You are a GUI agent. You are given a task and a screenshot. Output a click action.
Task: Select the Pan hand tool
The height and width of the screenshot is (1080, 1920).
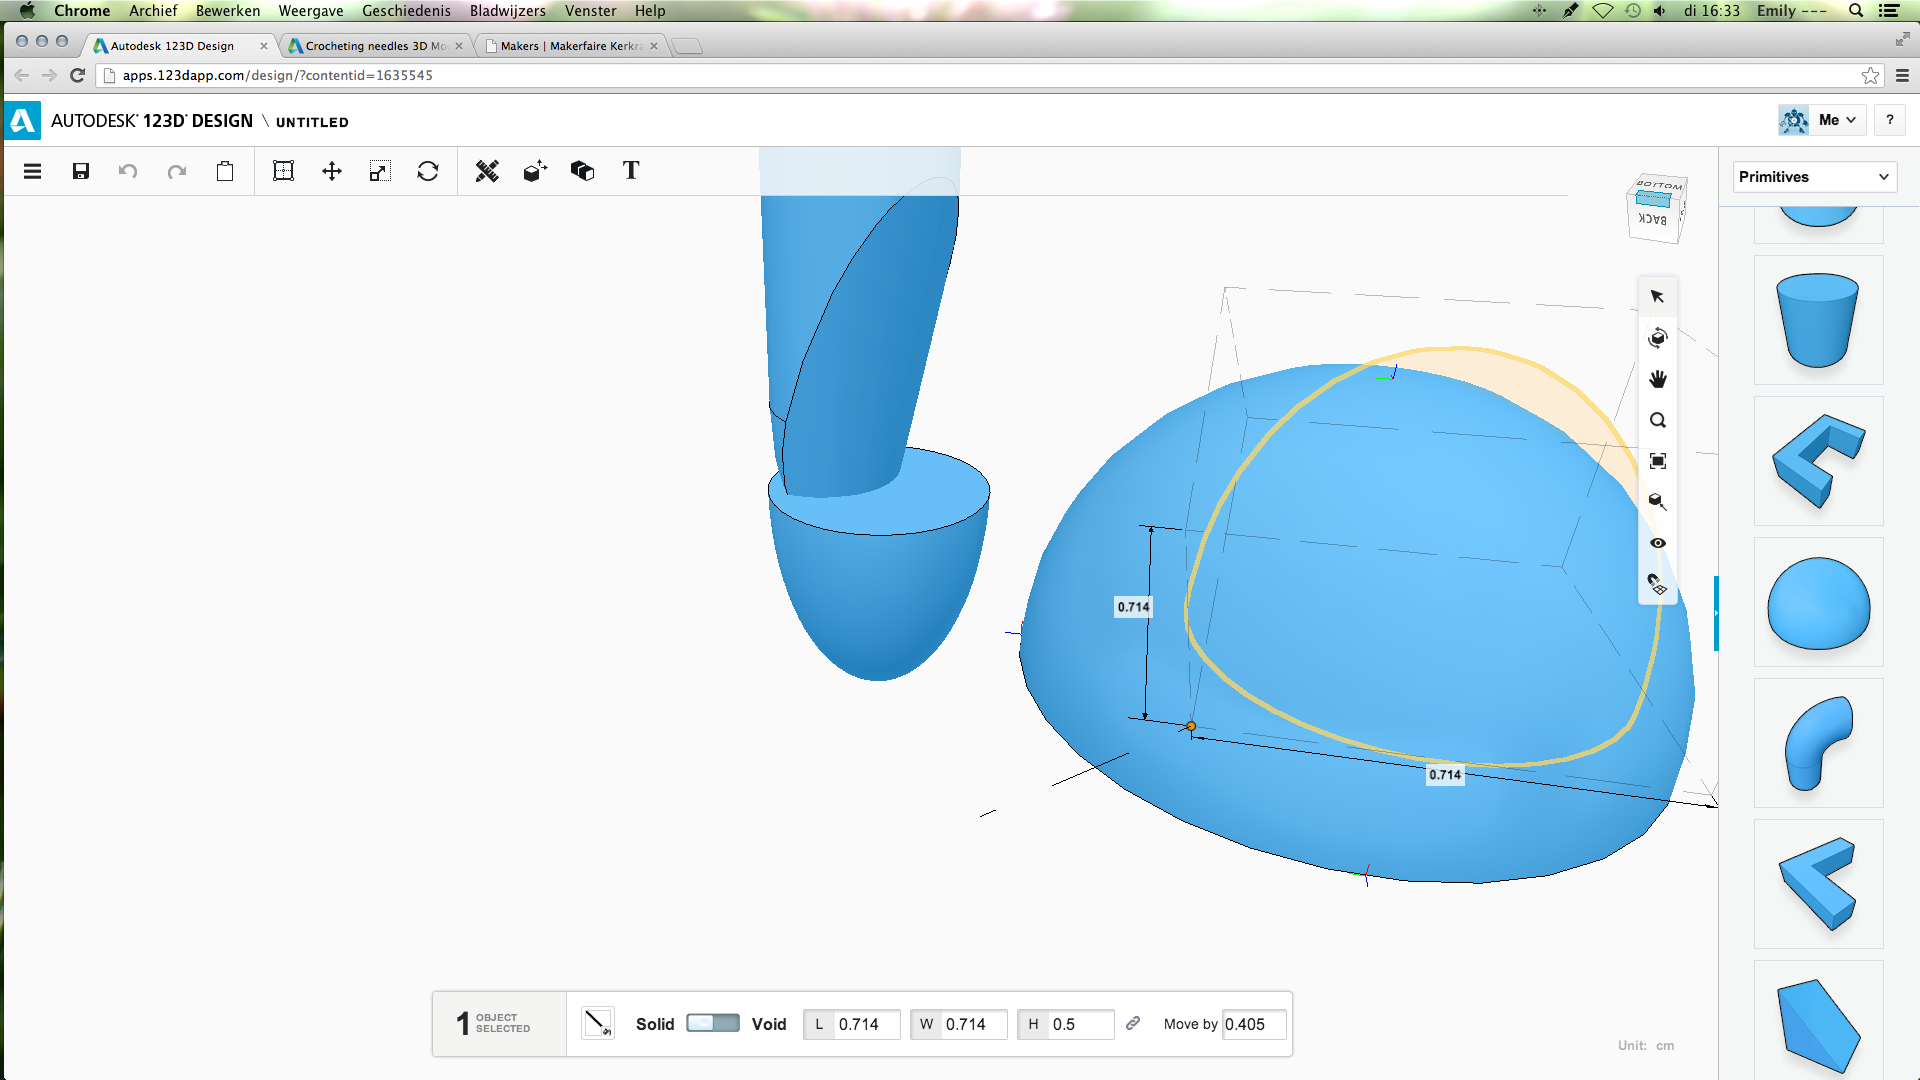pyautogui.click(x=1658, y=379)
